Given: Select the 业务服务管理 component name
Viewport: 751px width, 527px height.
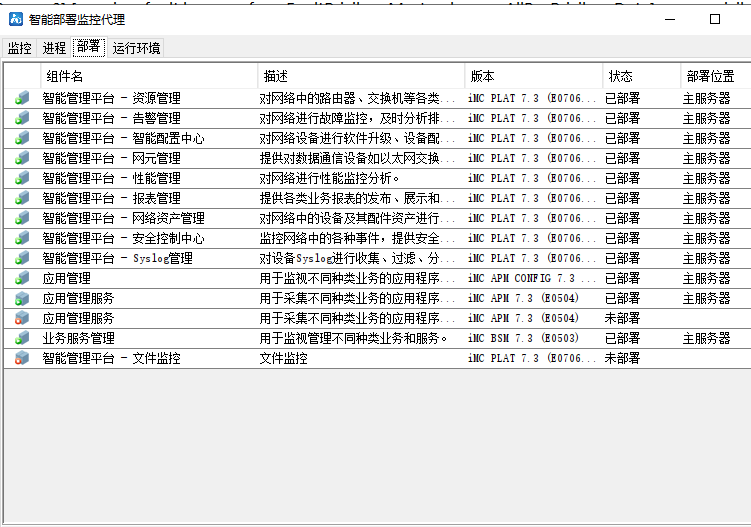Looking at the screenshot, I should [79, 338].
